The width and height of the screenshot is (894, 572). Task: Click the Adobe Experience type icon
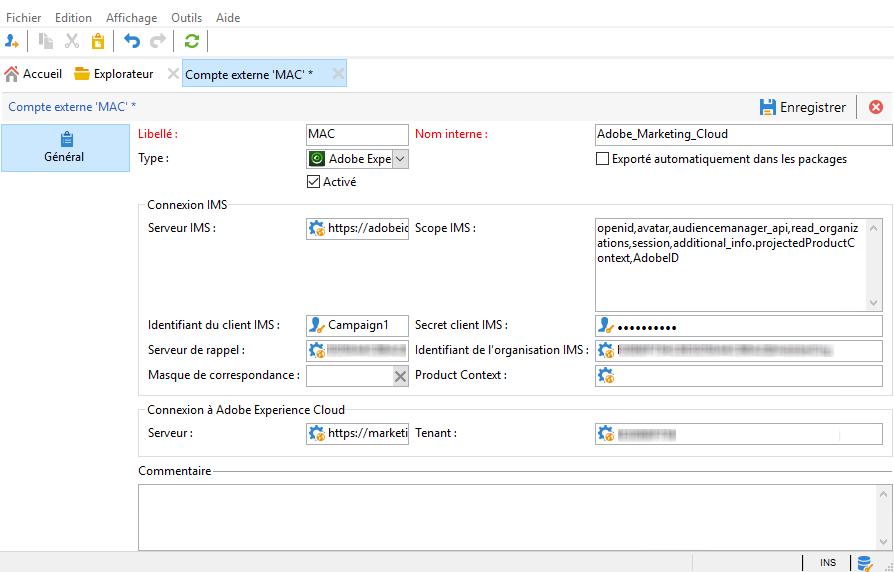(x=317, y=159)
